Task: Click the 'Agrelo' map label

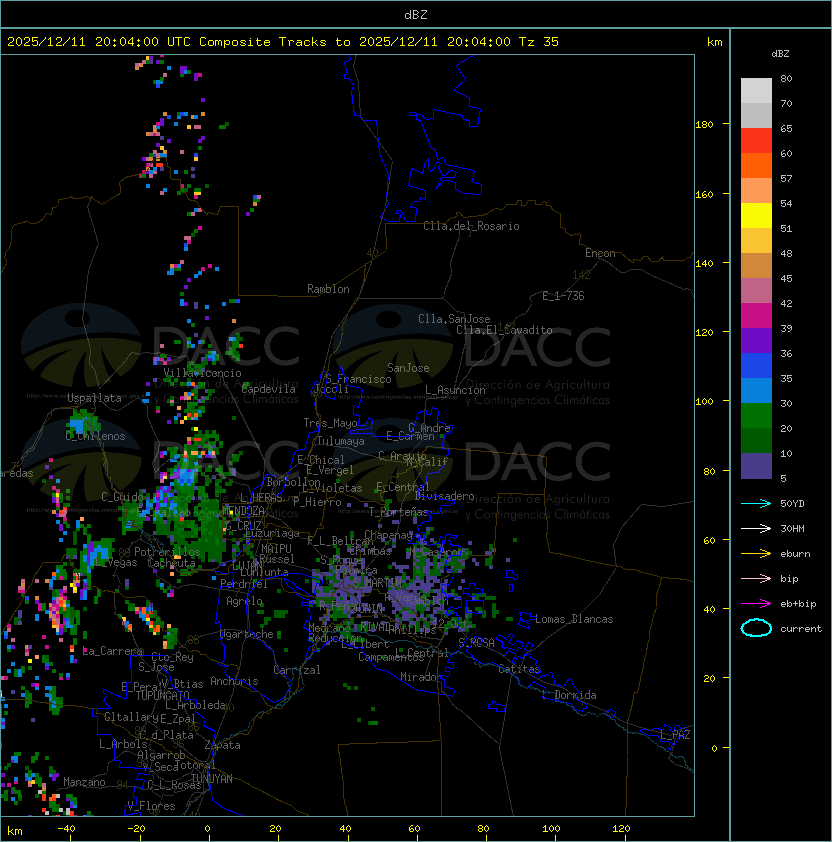Action: [x=244, y=601]
